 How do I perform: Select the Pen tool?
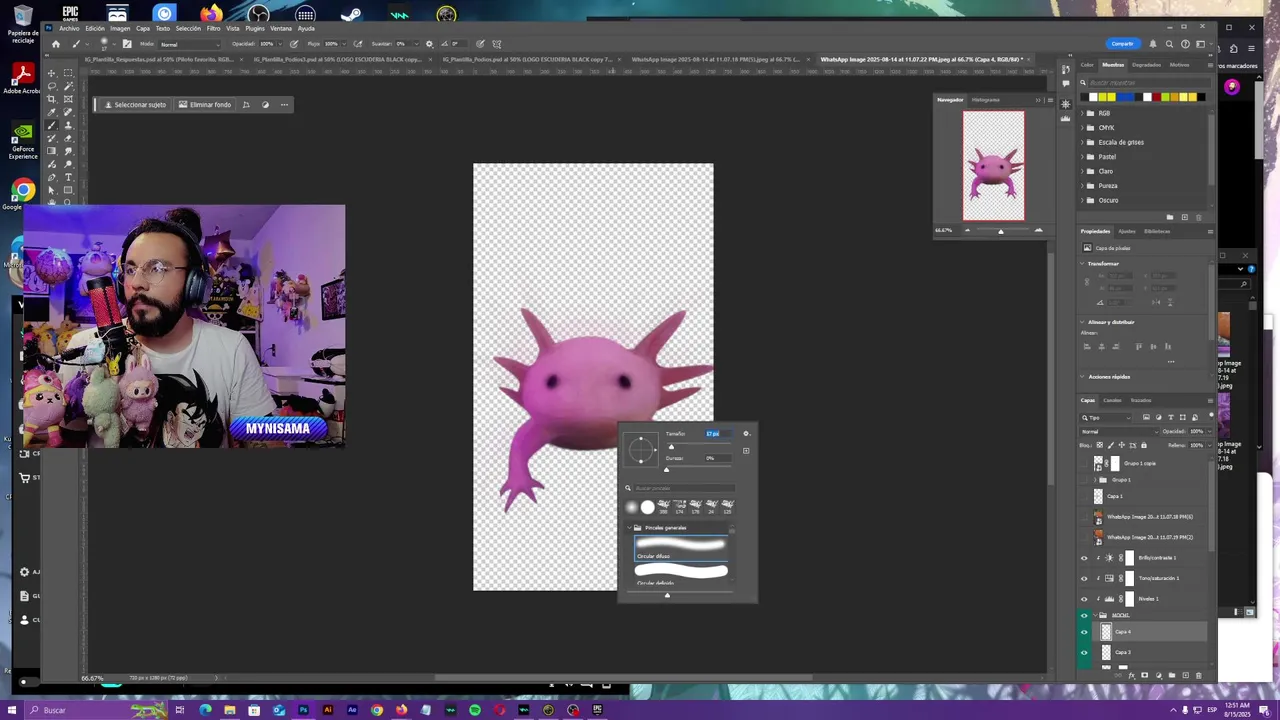click(x=52, y=177)
